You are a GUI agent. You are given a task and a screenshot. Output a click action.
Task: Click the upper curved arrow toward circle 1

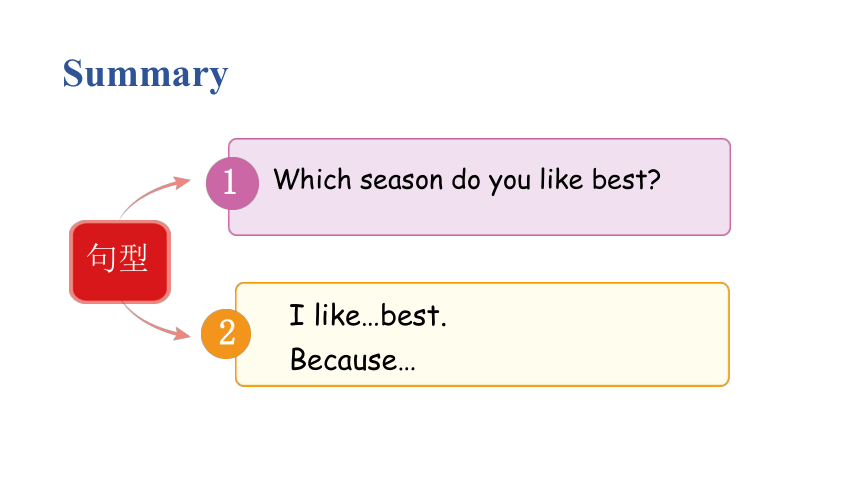[155, 196]
